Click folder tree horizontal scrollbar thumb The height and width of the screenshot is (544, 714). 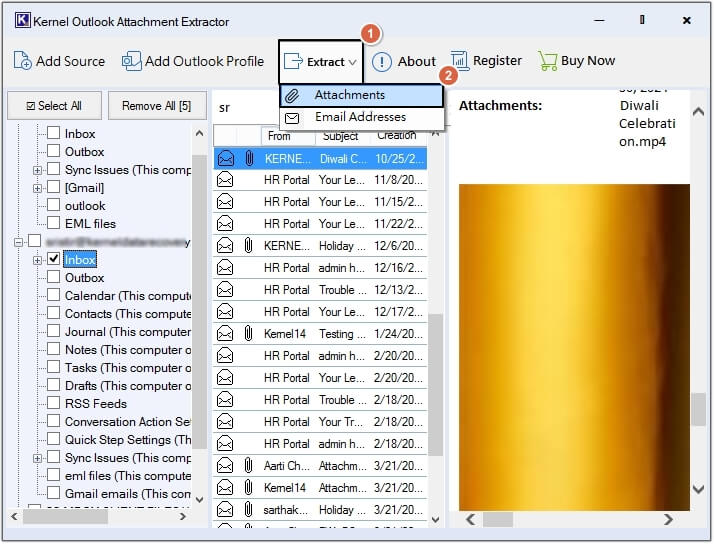pyautogui.click(x=66, y=516)
